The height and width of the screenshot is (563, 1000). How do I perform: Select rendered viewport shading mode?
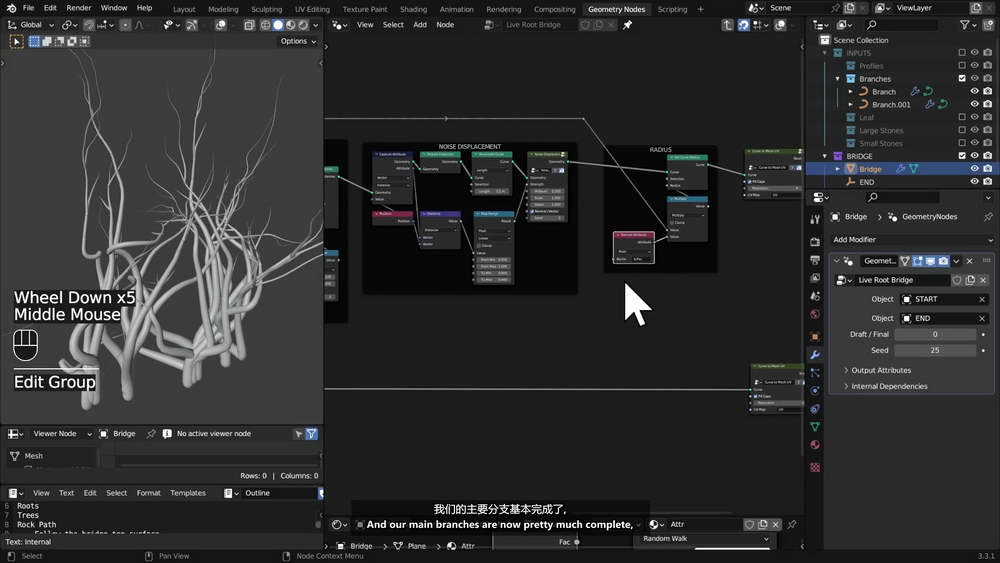[x=304, y=25]
